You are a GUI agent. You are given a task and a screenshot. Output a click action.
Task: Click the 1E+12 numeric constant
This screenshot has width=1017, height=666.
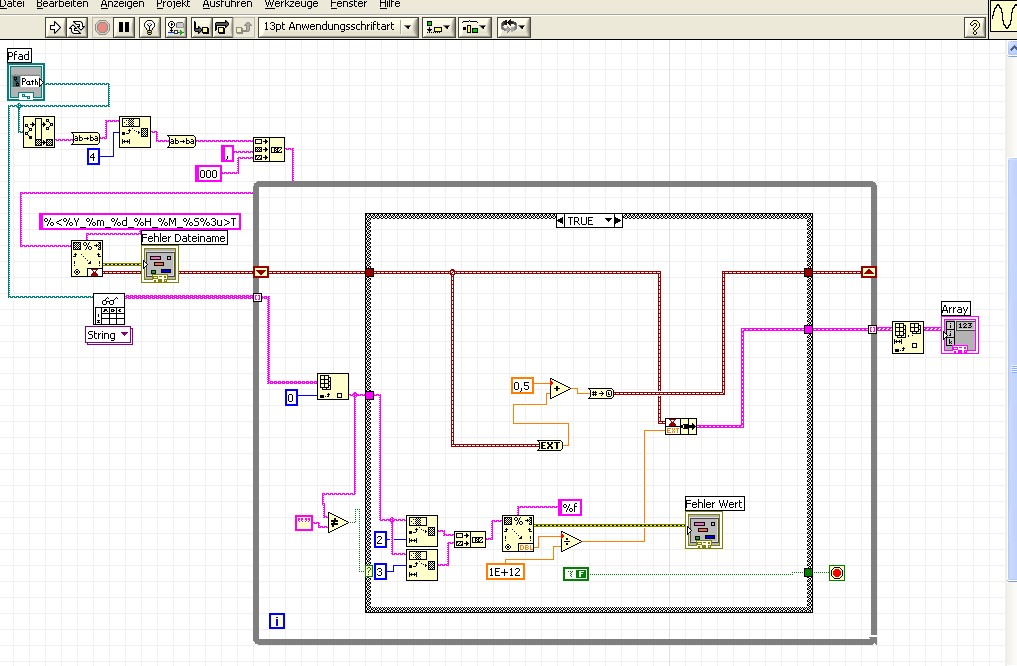505,571
